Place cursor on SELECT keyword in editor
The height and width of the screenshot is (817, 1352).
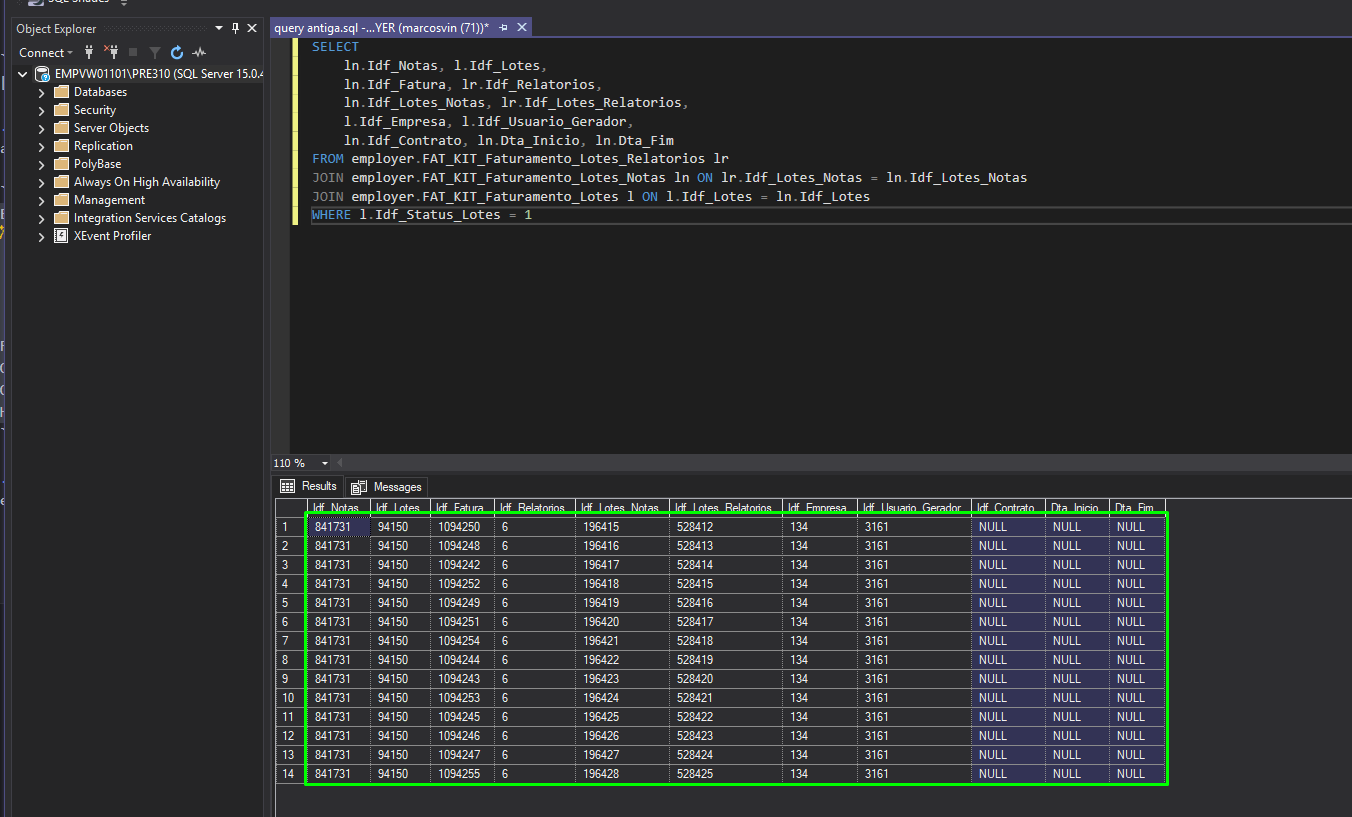[335, 47]
